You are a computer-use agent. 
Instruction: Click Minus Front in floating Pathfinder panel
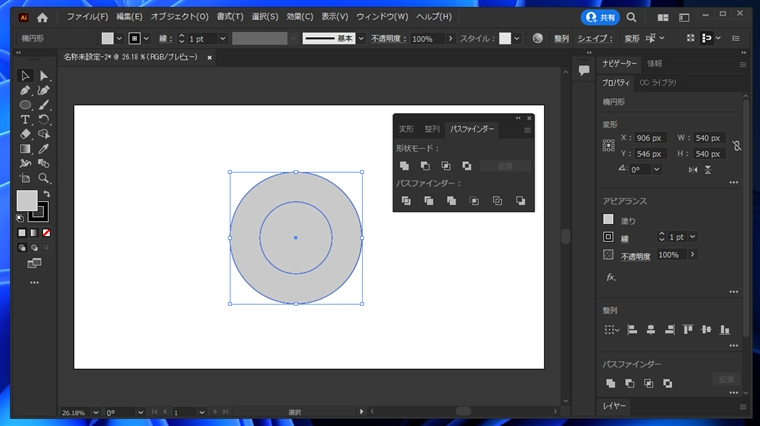[425, 166]
